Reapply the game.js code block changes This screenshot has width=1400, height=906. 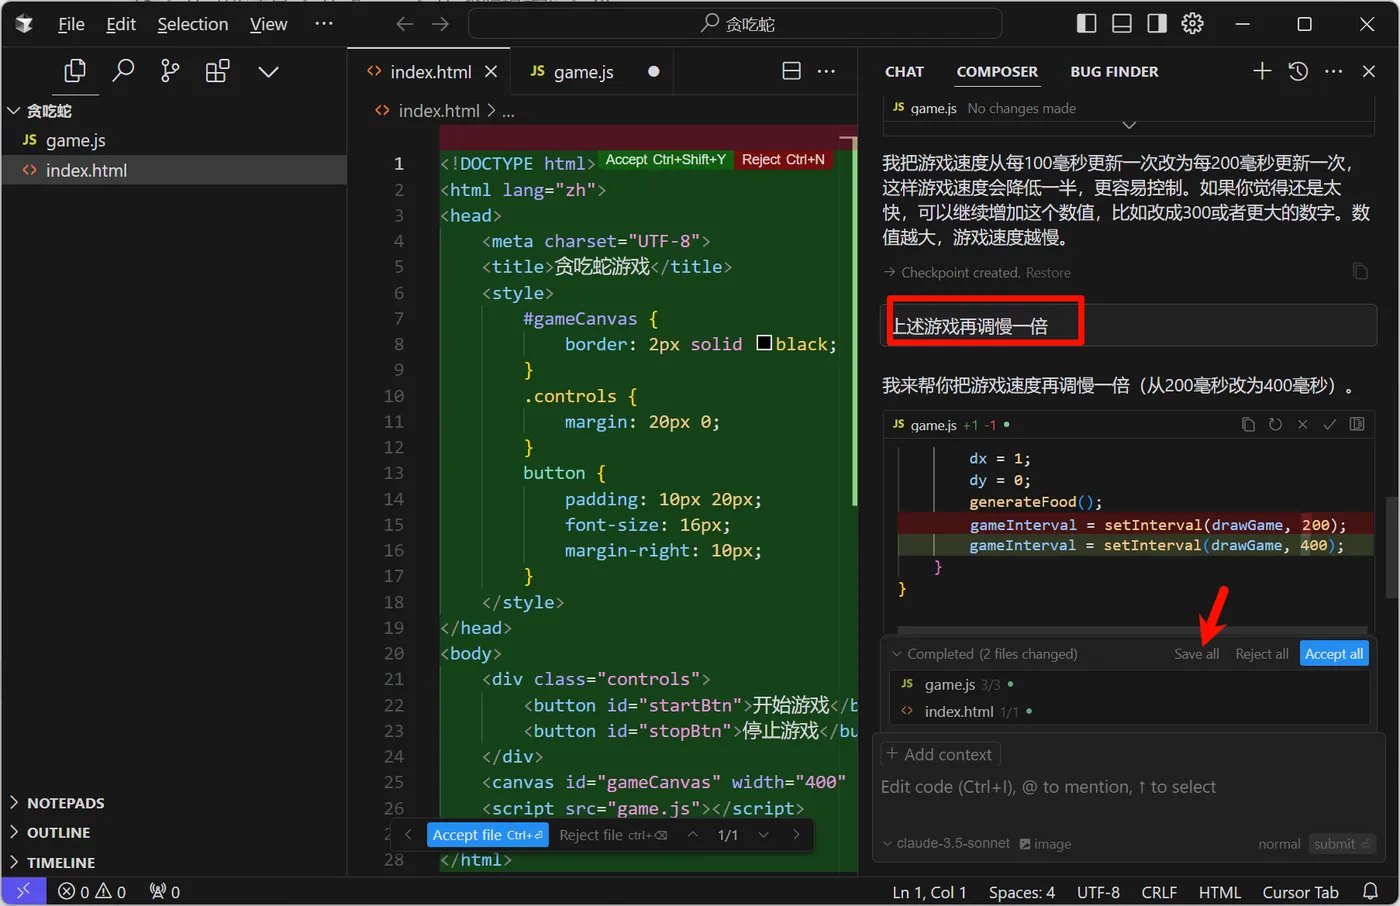pyautogui.click(x=1275, y=424)
